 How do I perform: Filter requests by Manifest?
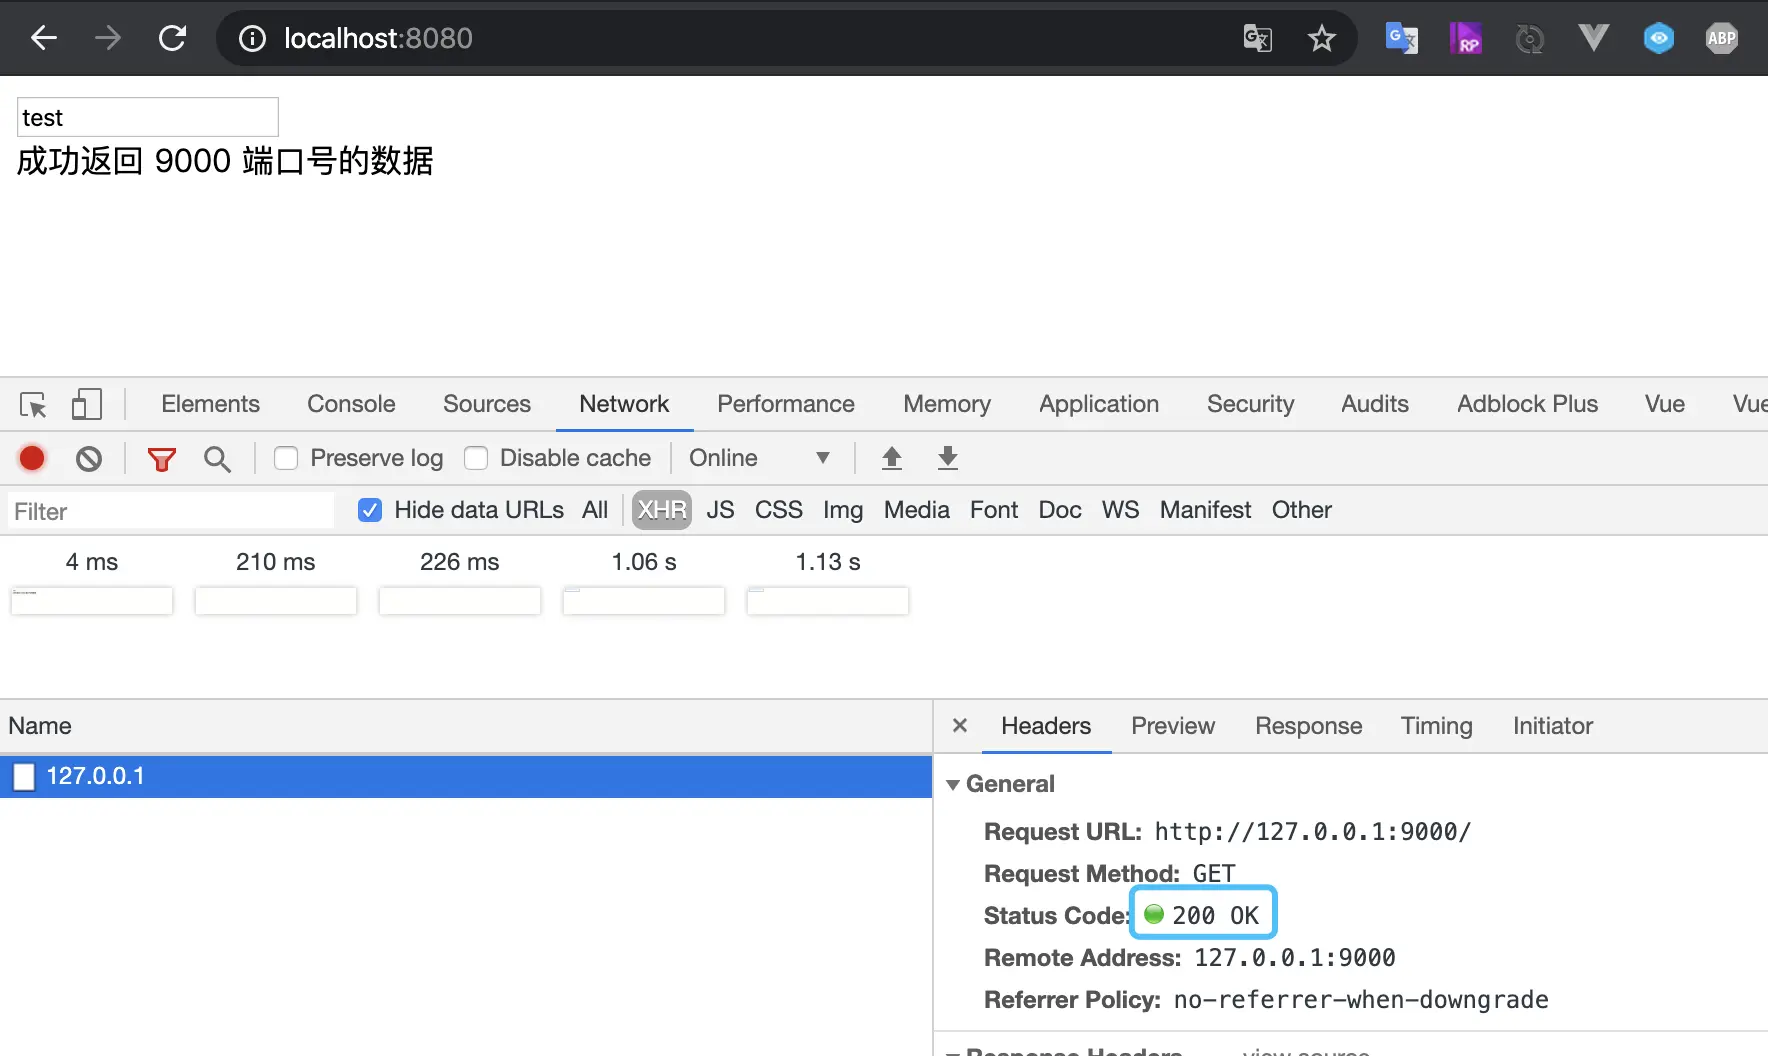click(x=1205, y=510)
